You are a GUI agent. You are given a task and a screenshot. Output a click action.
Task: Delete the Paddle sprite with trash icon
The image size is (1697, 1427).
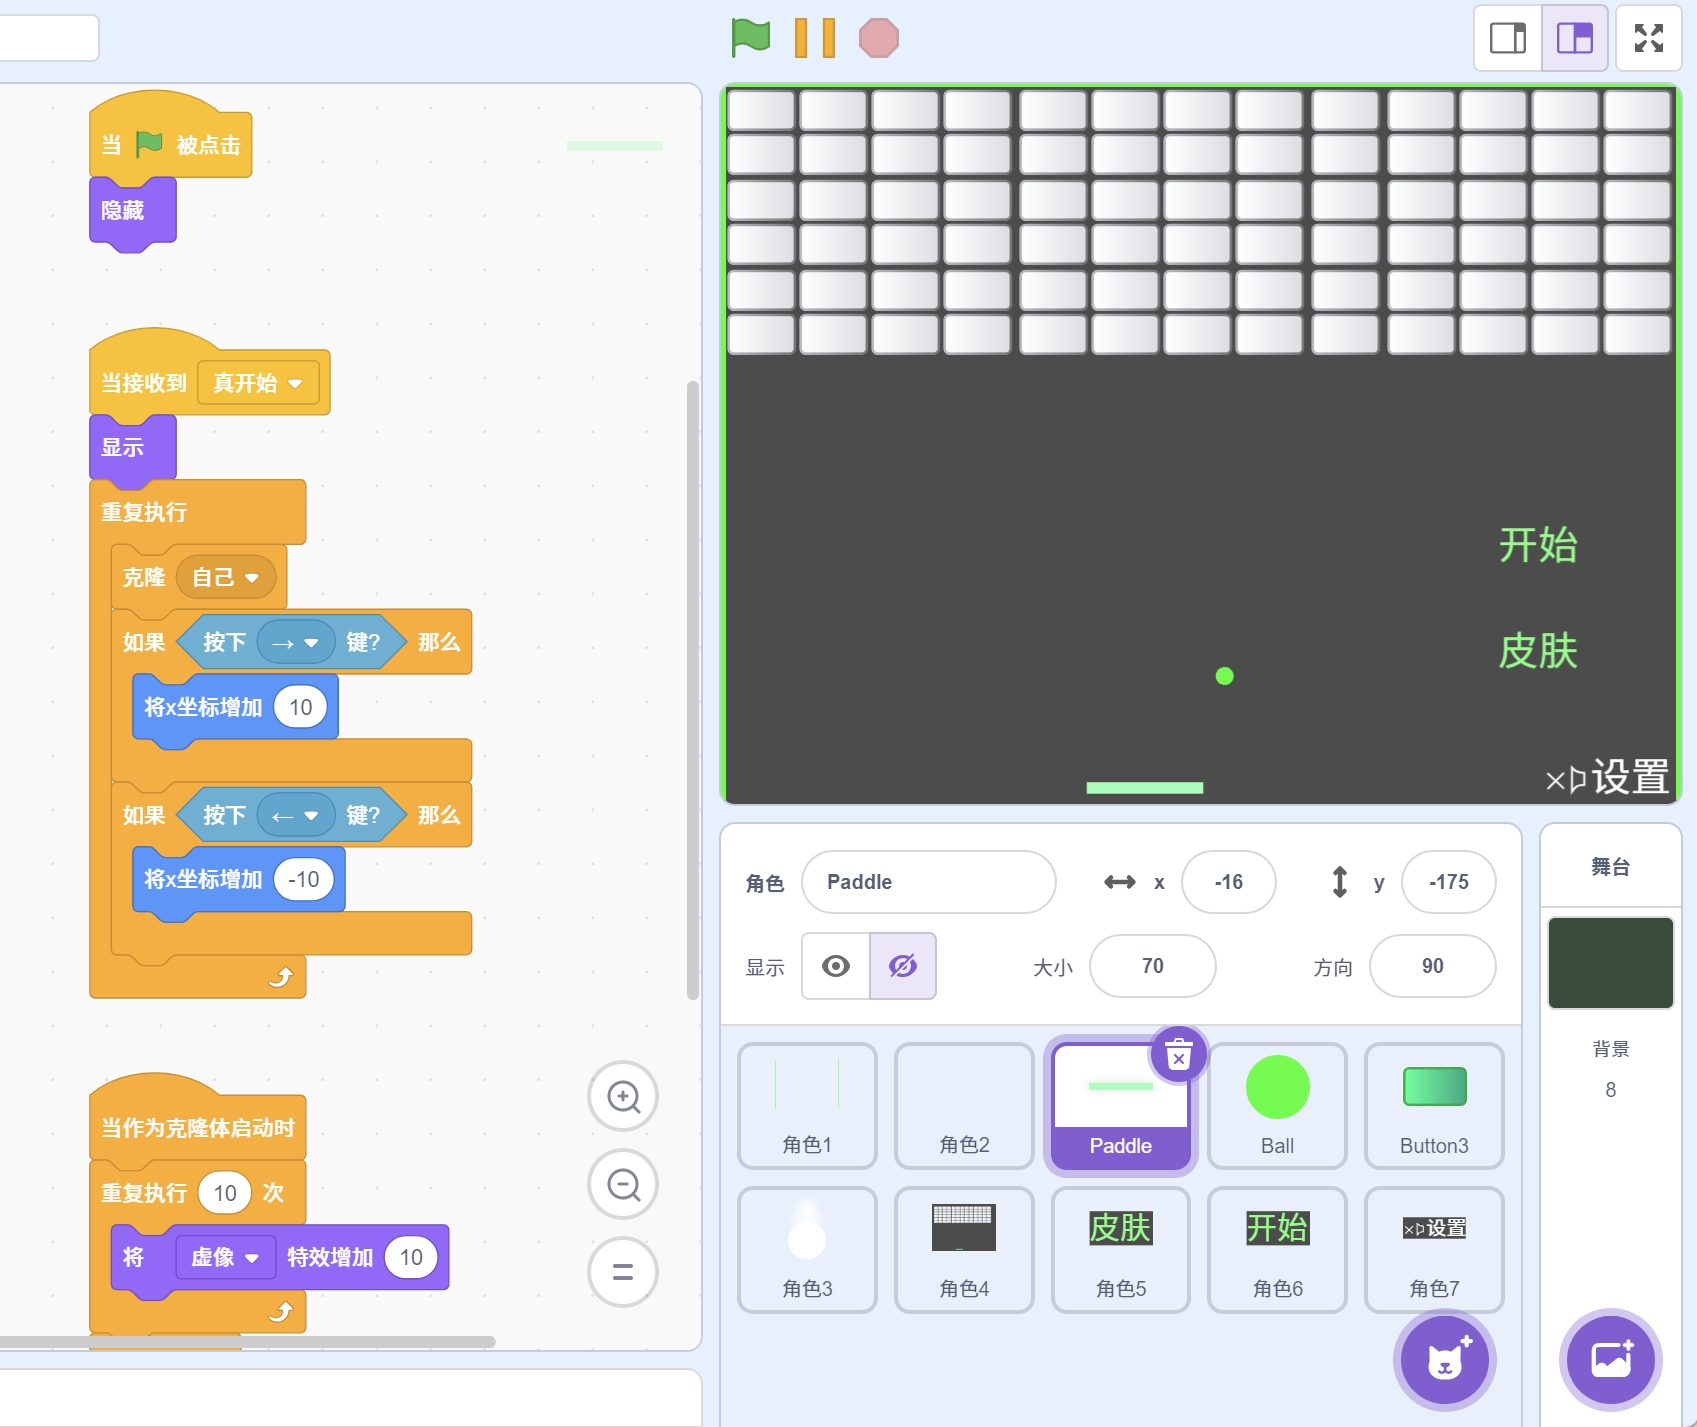coord(1179,1055)
